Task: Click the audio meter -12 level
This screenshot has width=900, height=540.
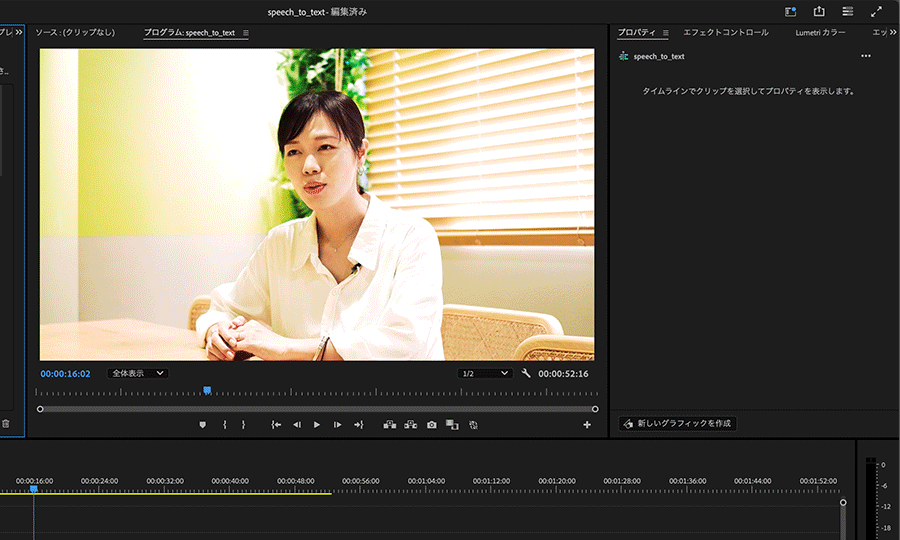Action: pos(886,507)
